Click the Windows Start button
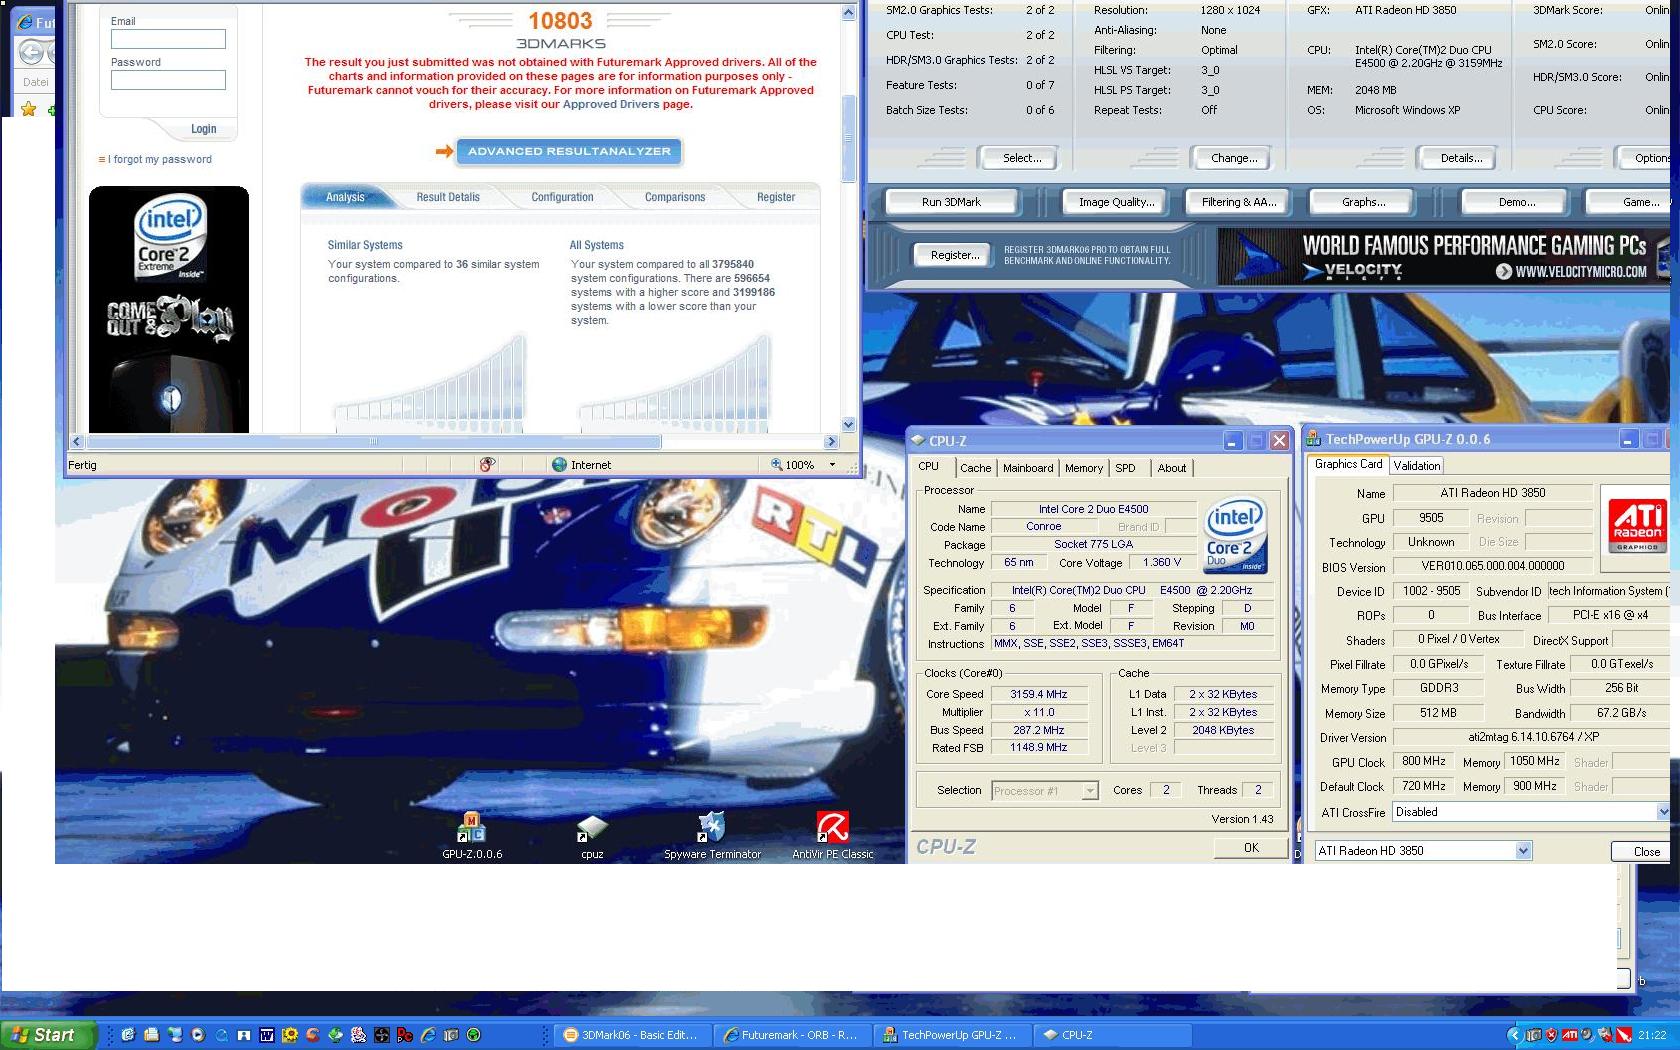 (48, 1035)
